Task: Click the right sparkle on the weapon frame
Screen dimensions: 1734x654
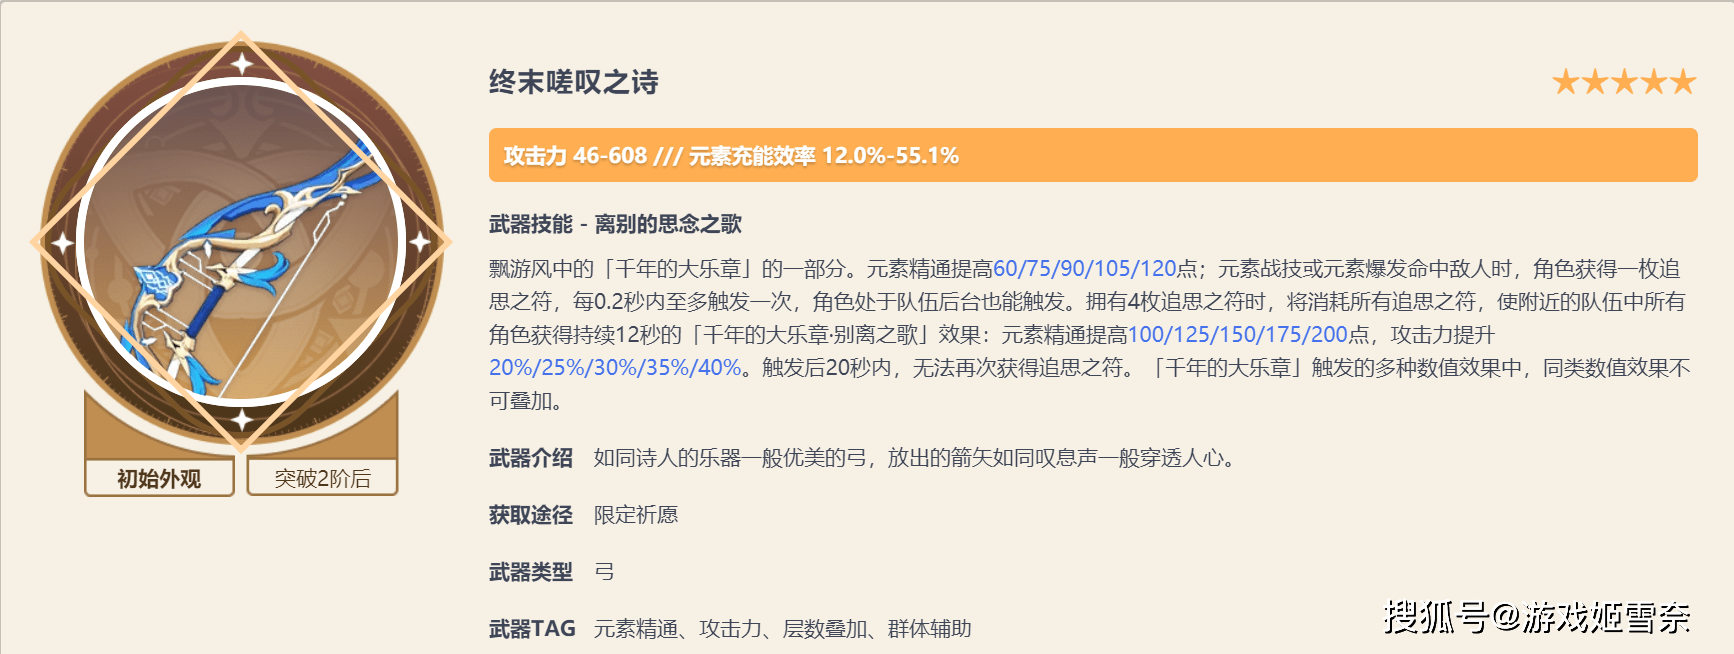Action: coord(420,241)
